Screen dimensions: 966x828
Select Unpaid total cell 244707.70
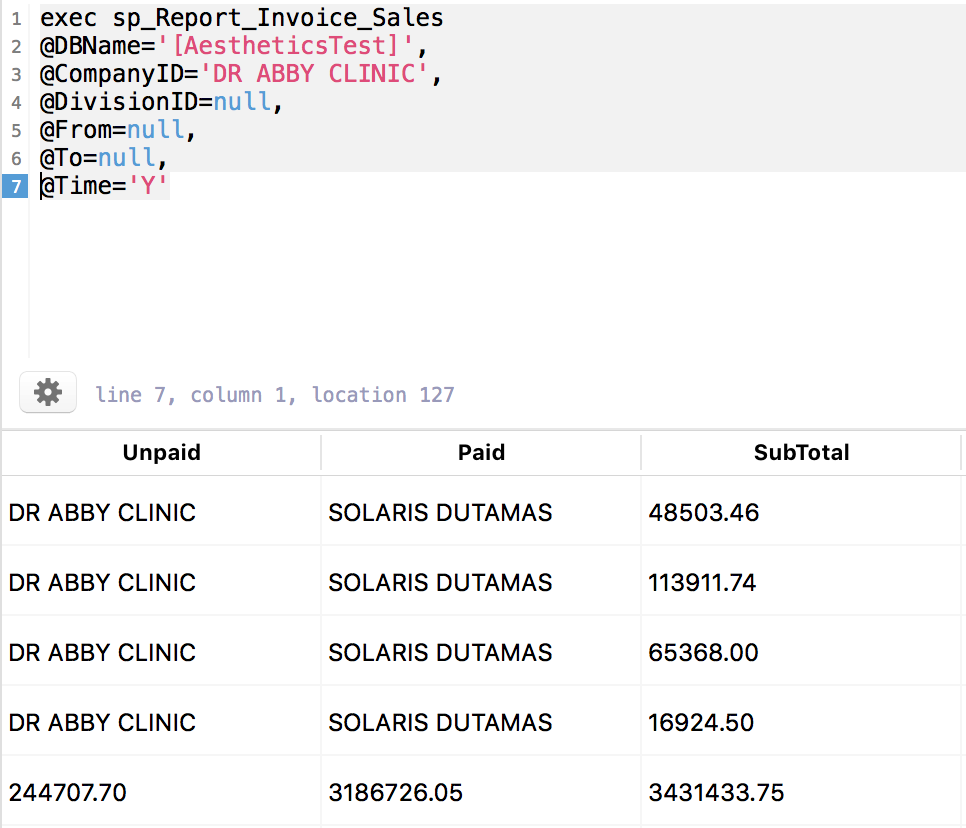click(x=161, y=792)
